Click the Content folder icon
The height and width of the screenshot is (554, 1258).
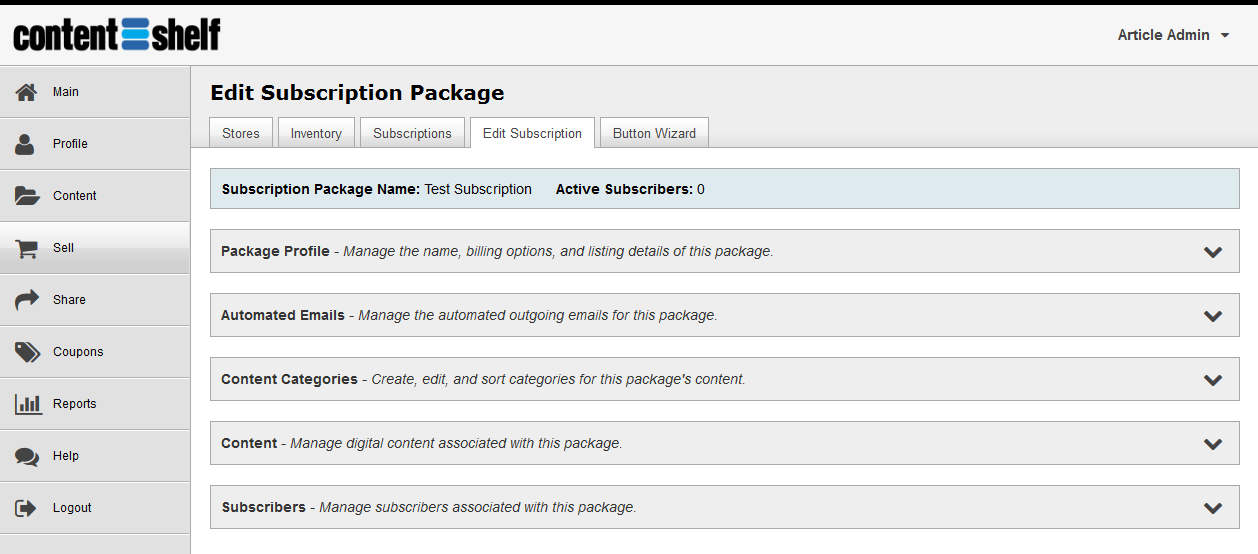[27, 196]
